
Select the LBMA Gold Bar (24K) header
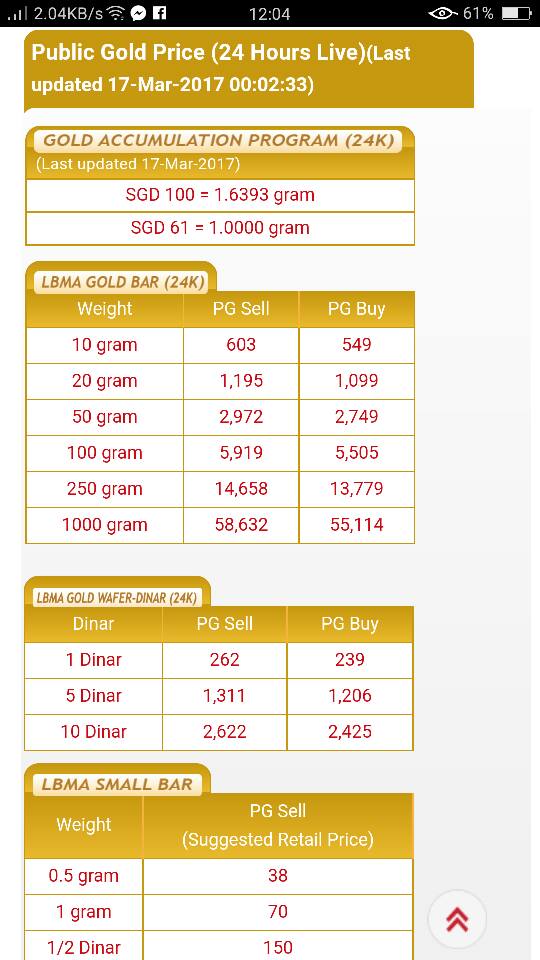121,282
